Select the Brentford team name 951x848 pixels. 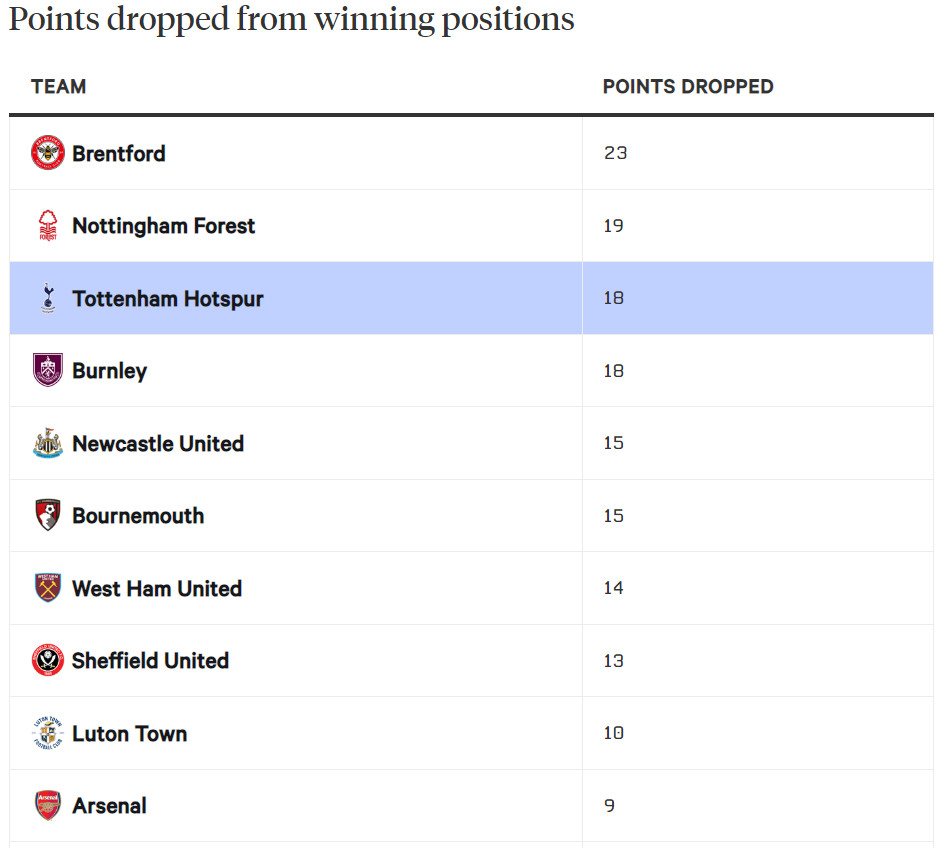pyautogui.click(x=119, y=153)
